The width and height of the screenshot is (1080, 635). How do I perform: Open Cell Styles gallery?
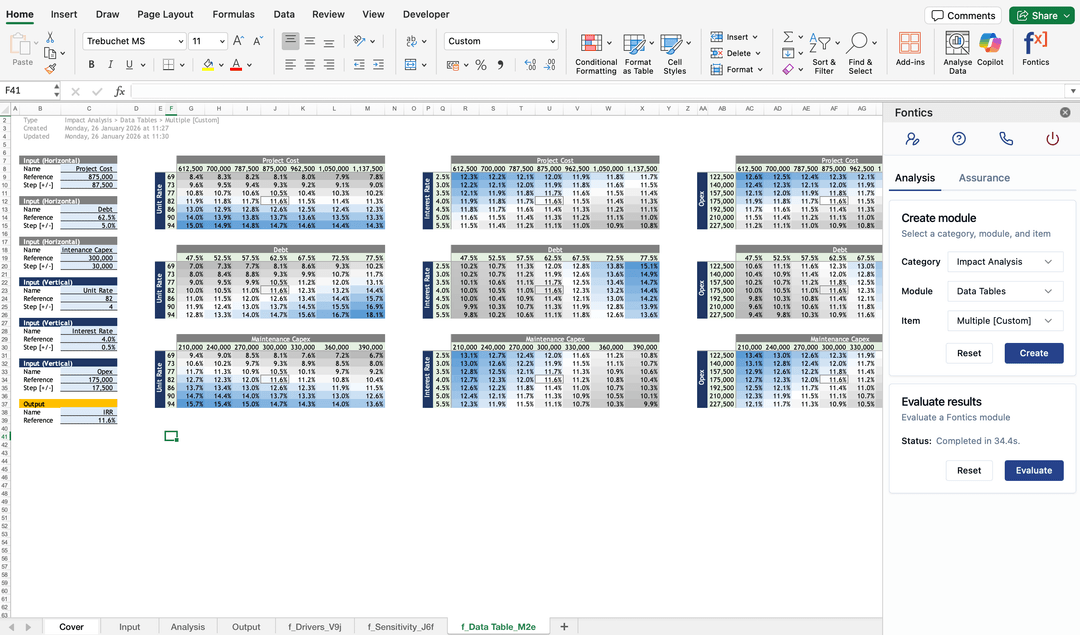tap(675, 54)
